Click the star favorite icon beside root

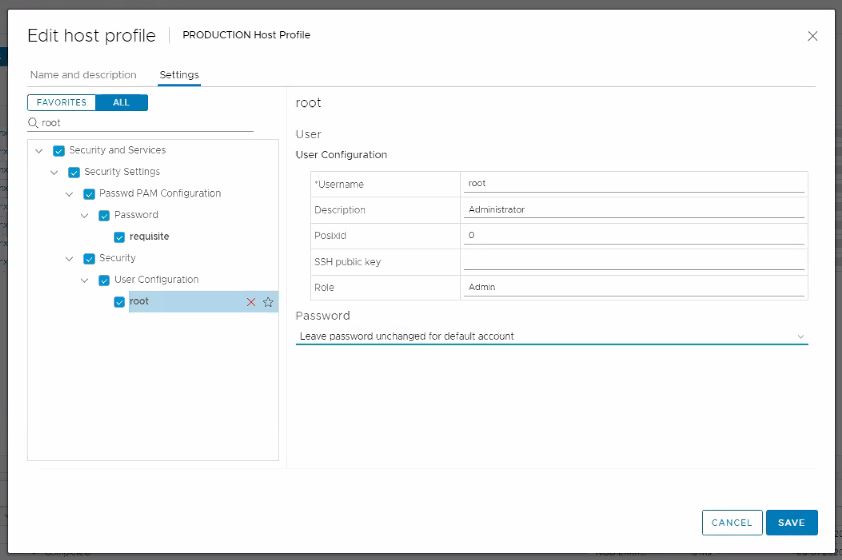(268, 302)
